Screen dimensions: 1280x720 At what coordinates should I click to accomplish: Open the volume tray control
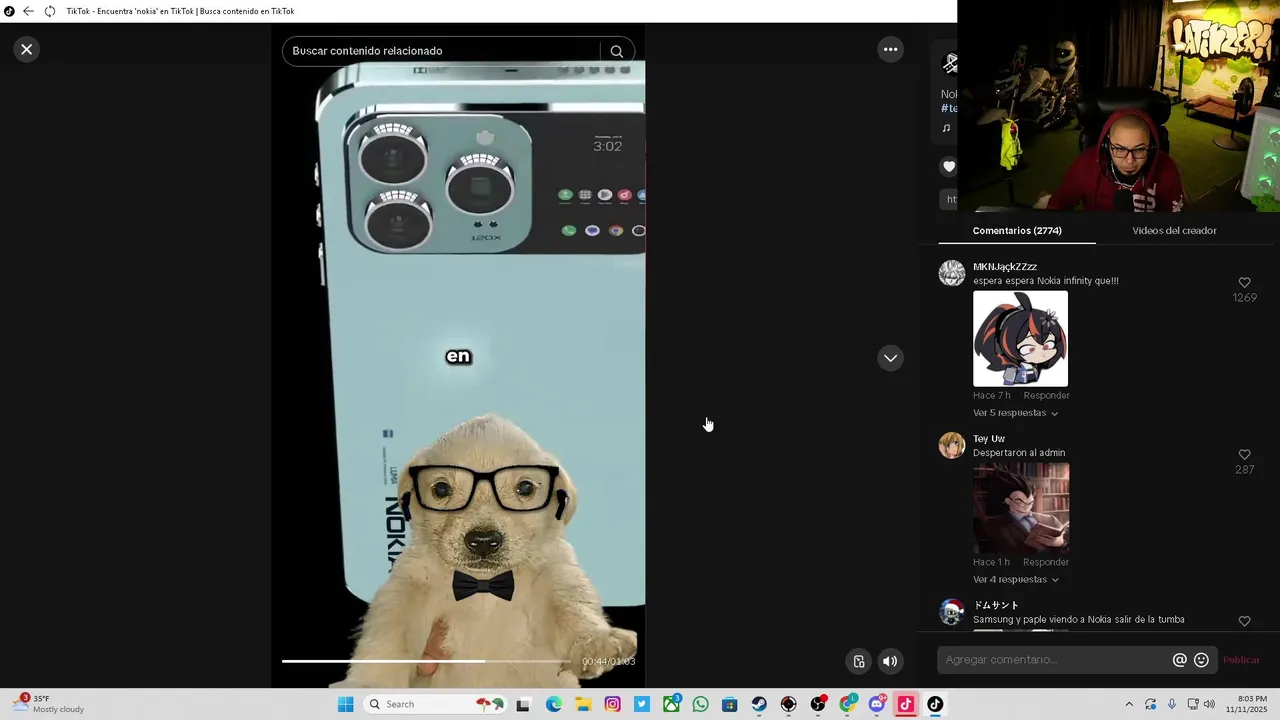(1209, 705)
